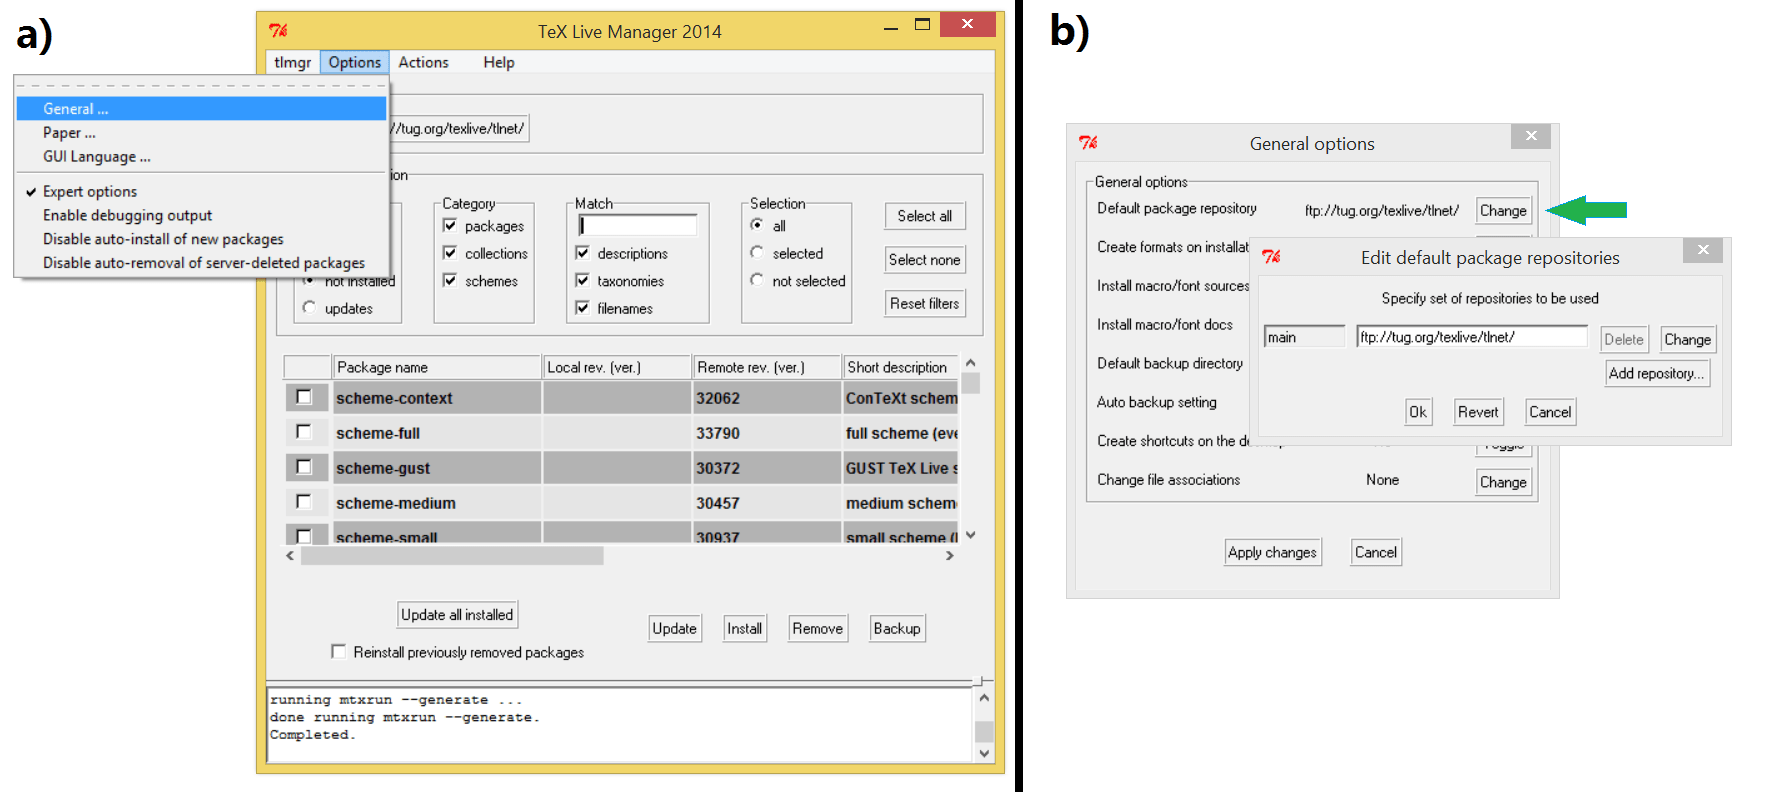Maximize the TeX Live Manager window
Viewport: 1780px width, 792px height.
point(922,24)
